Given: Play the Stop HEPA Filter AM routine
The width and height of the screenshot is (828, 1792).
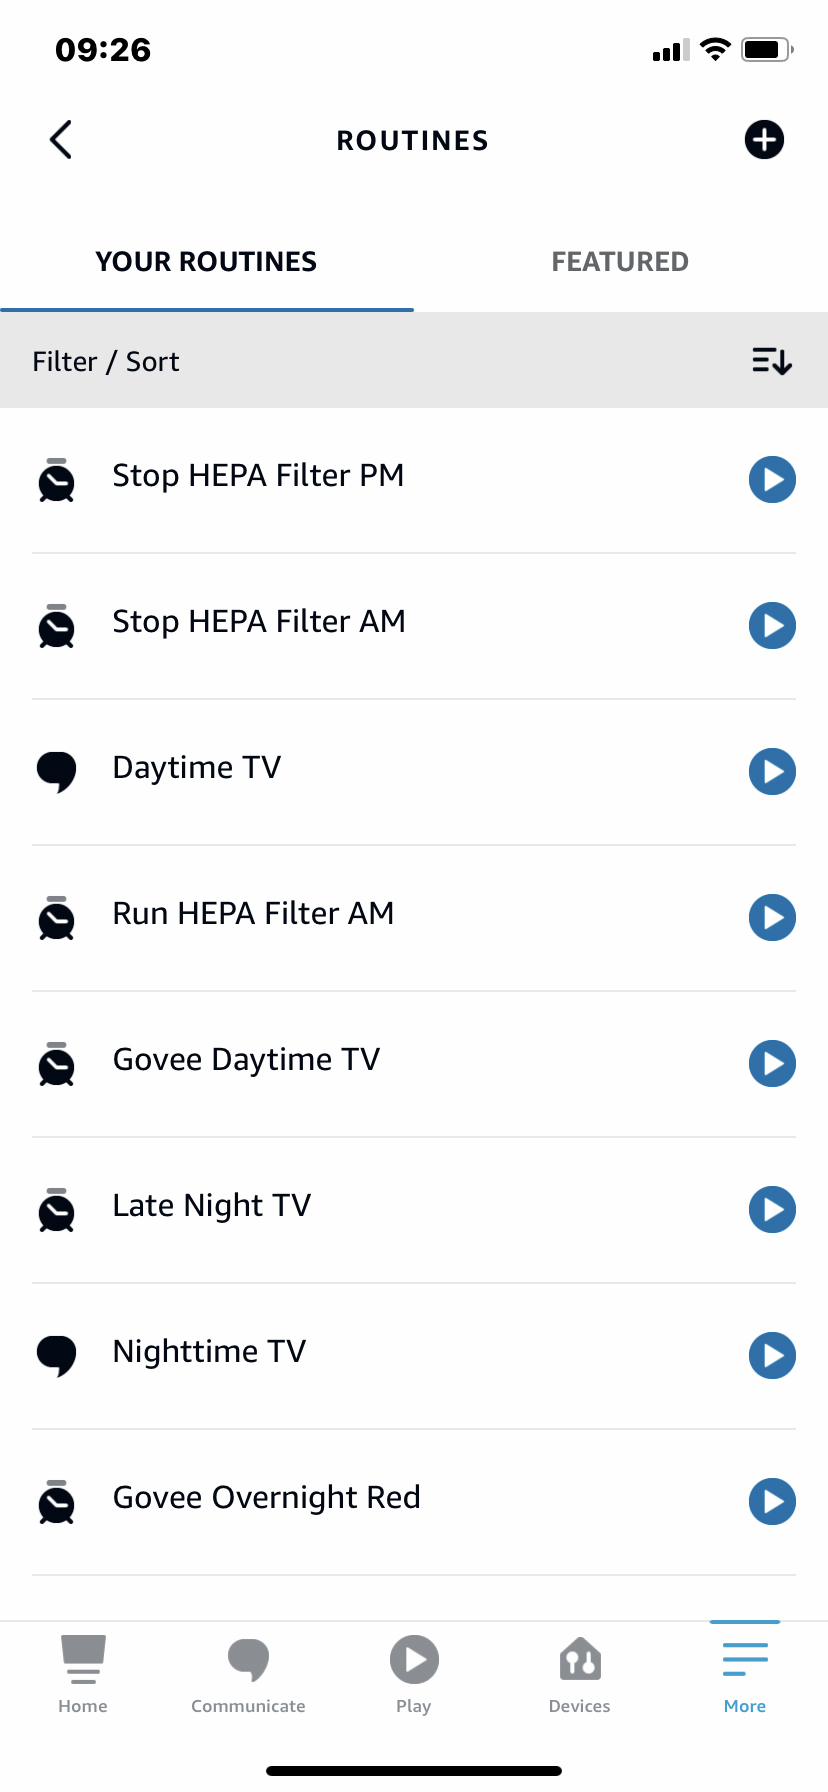Looking at the screenshot, I should [772, 626].
